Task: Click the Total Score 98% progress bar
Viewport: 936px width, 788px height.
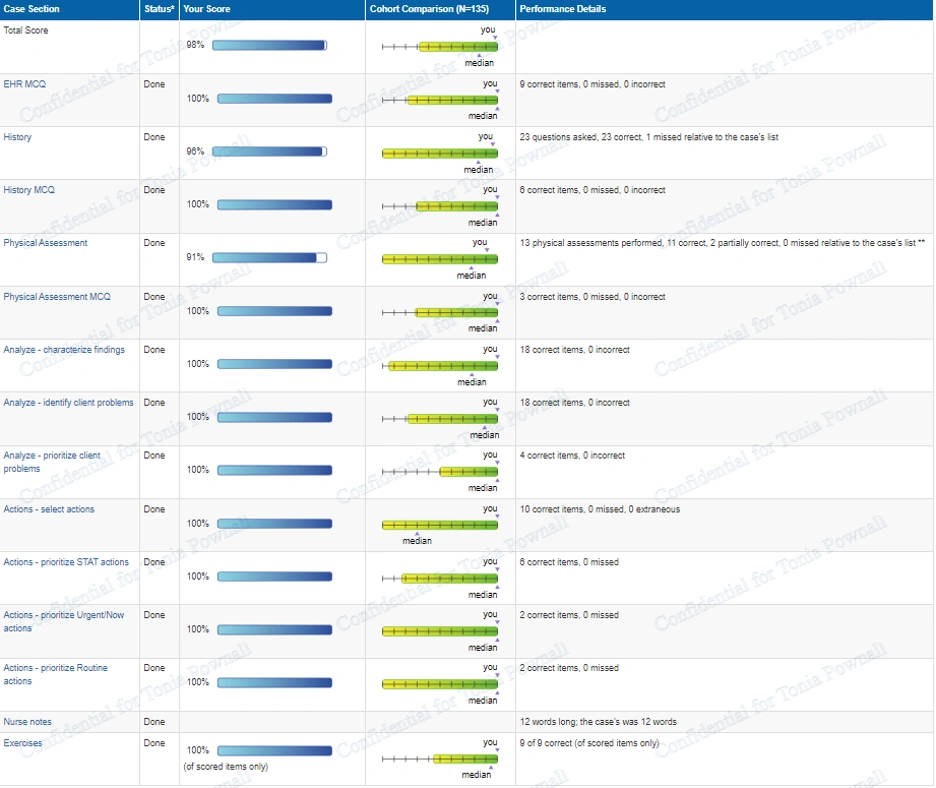Action: (269, 45)
